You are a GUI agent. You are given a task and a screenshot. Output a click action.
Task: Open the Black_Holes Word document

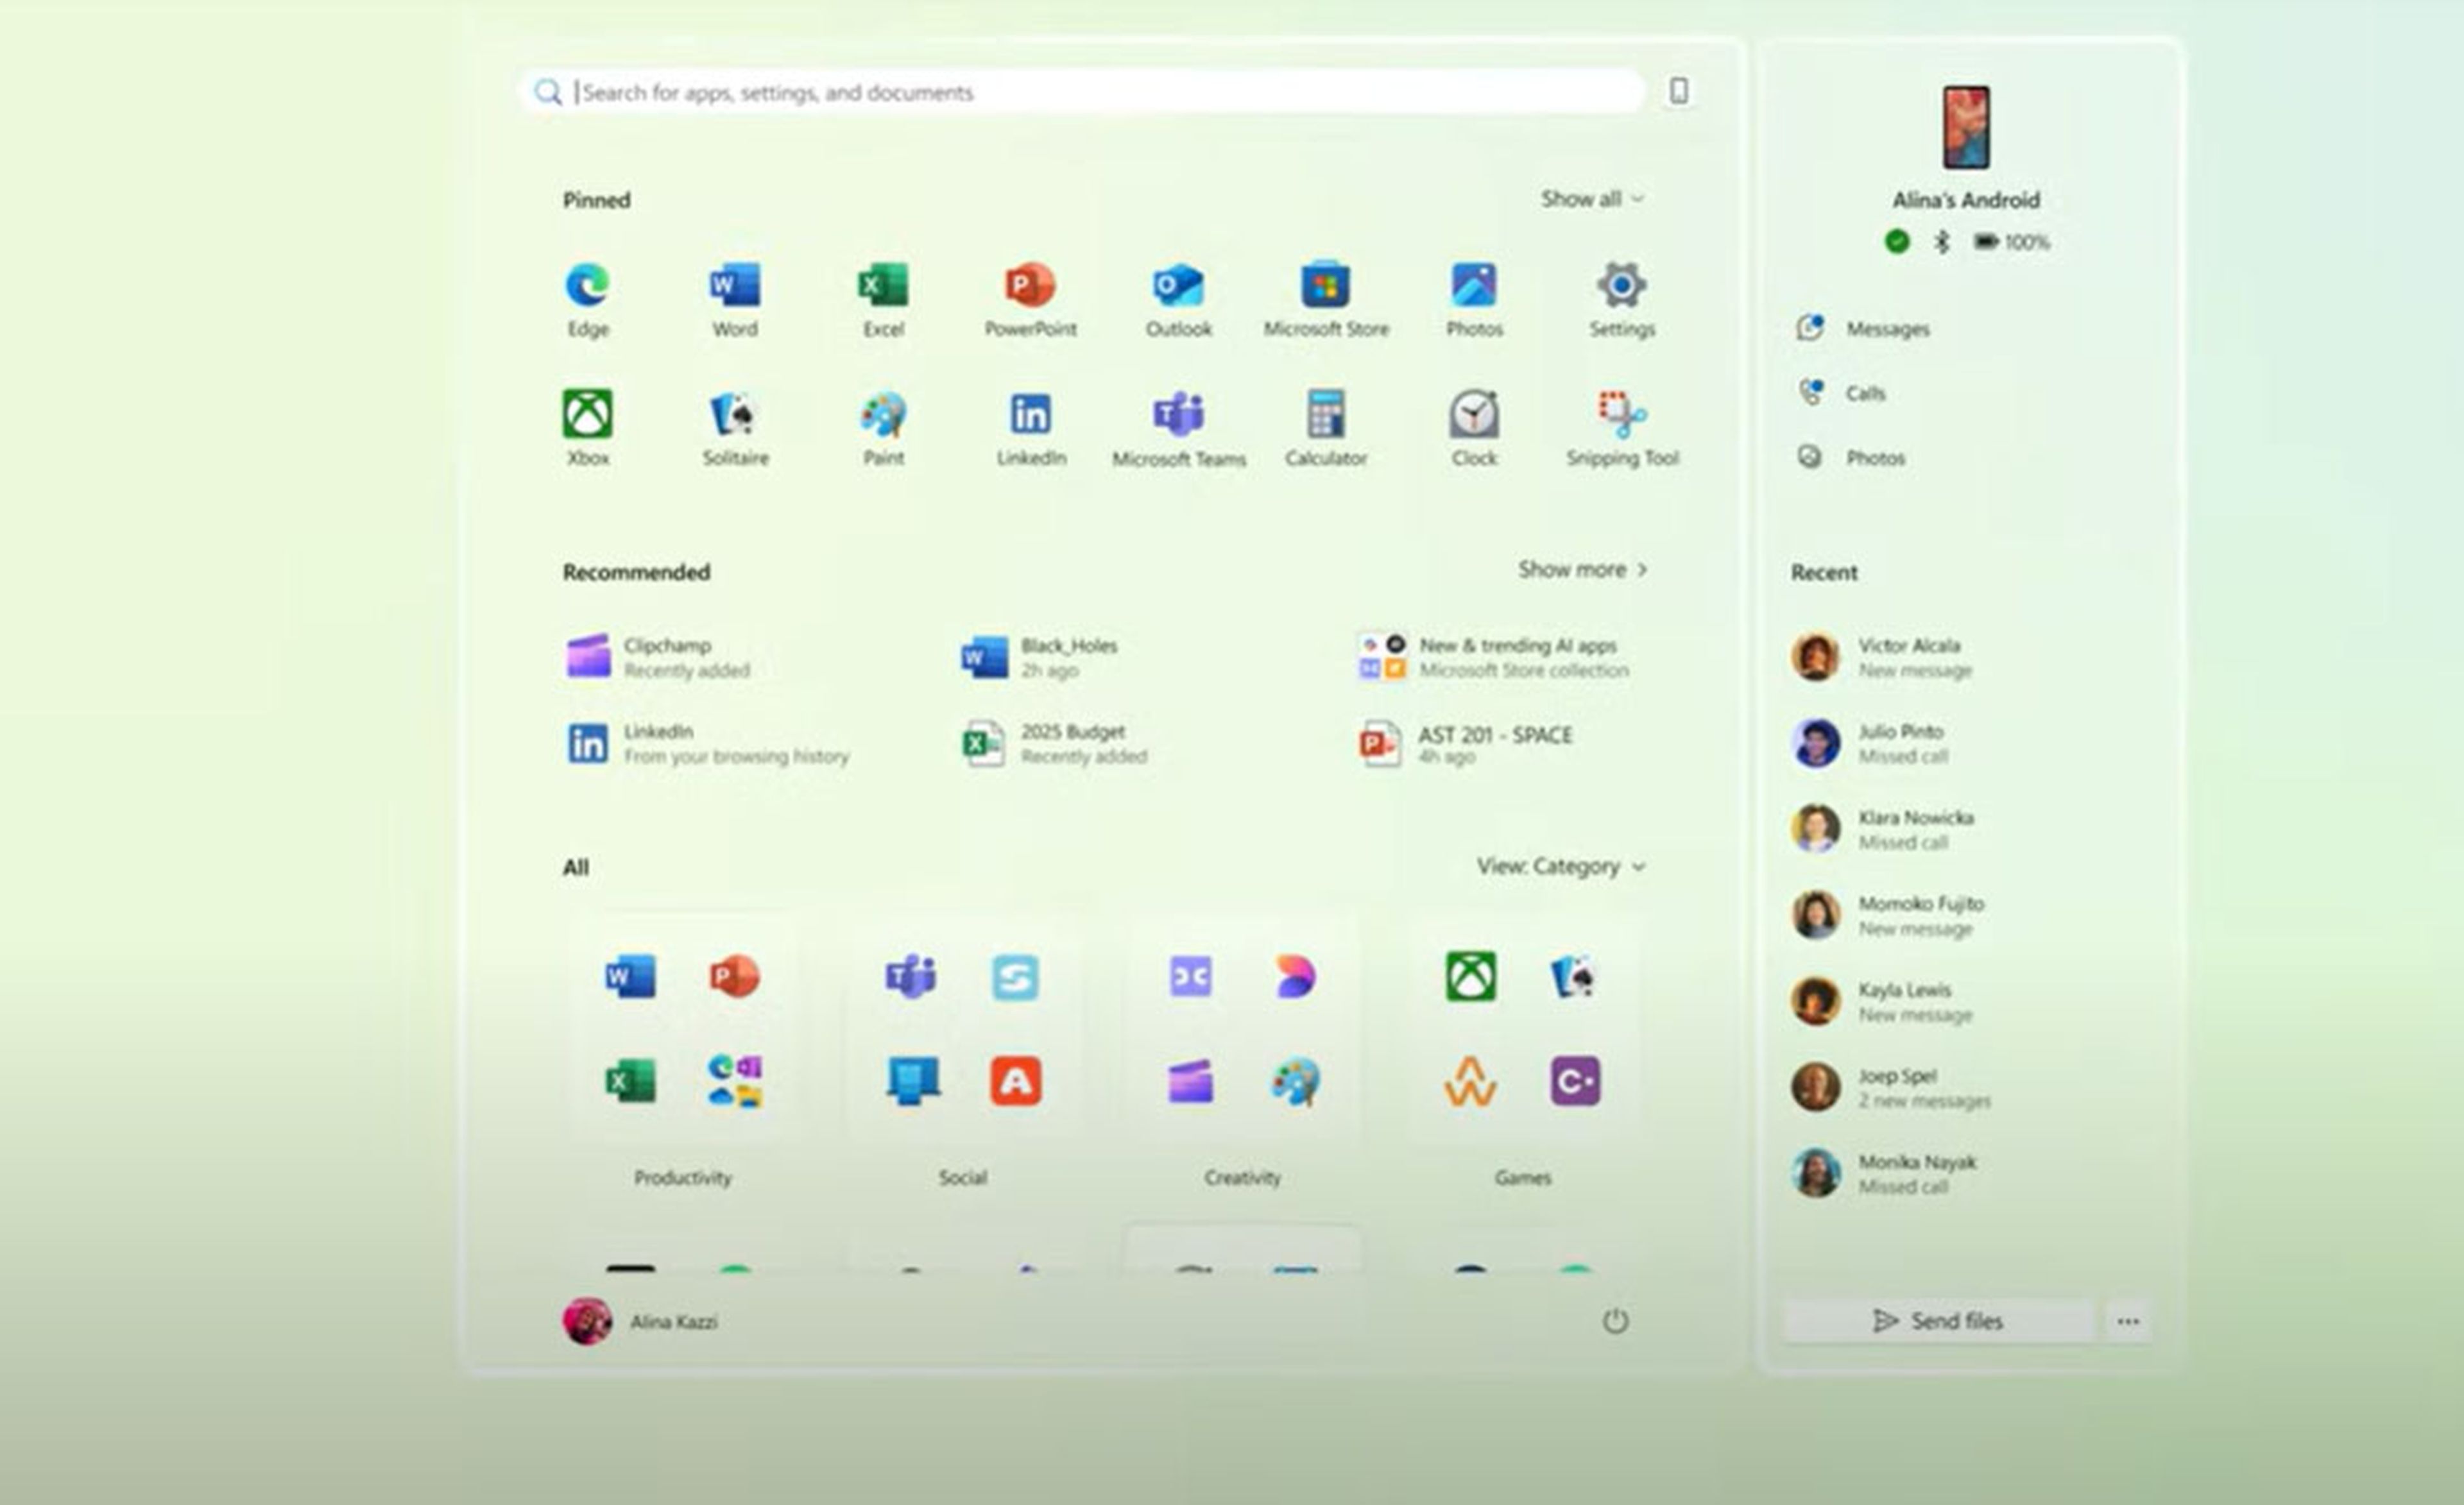point(1040,657)
